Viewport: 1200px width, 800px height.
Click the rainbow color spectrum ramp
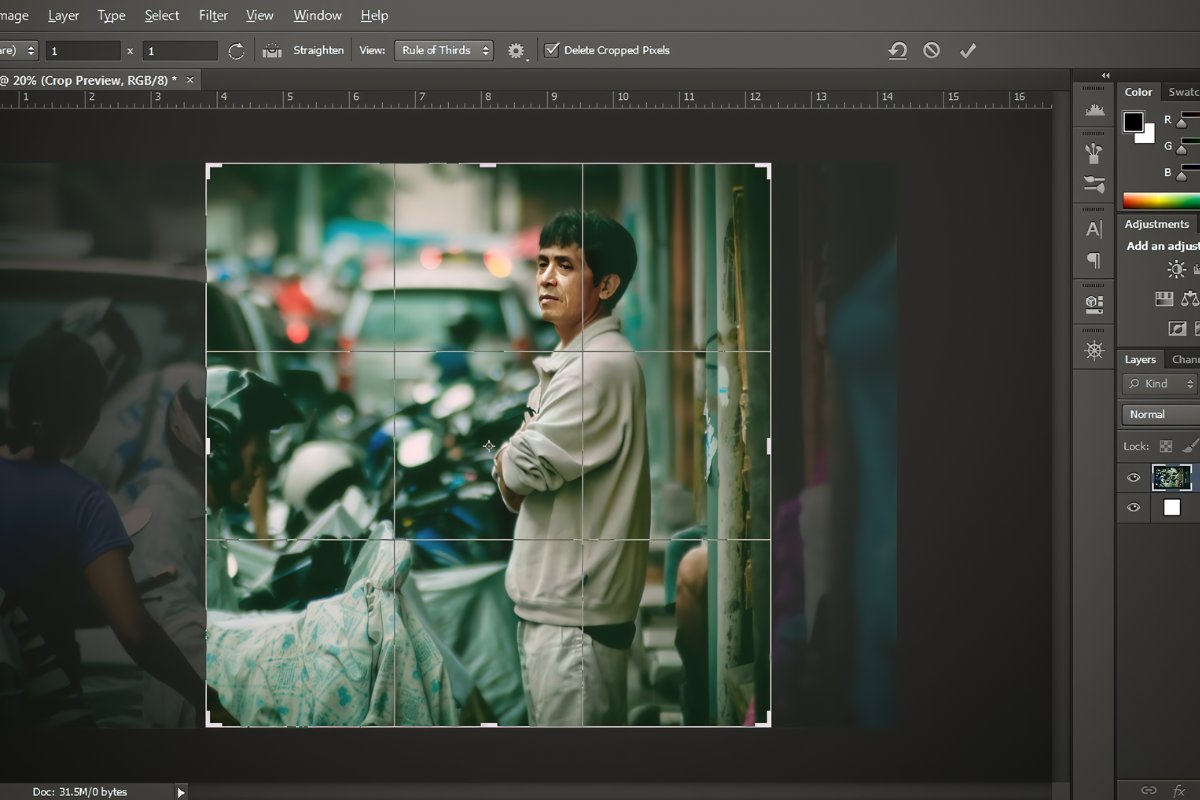1160,199
